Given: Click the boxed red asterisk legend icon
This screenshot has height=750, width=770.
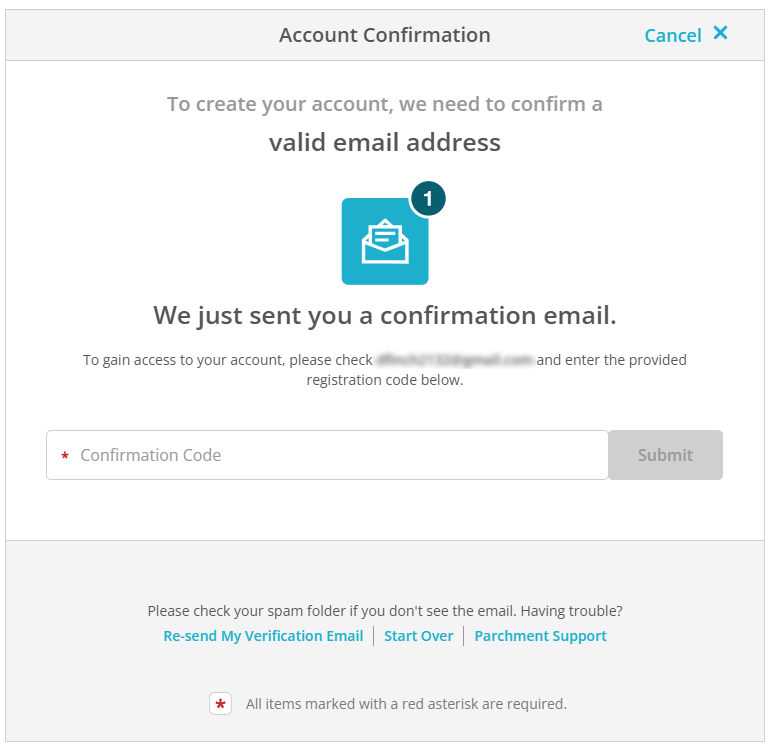Looking at the screenshot, I should (220, 704).
